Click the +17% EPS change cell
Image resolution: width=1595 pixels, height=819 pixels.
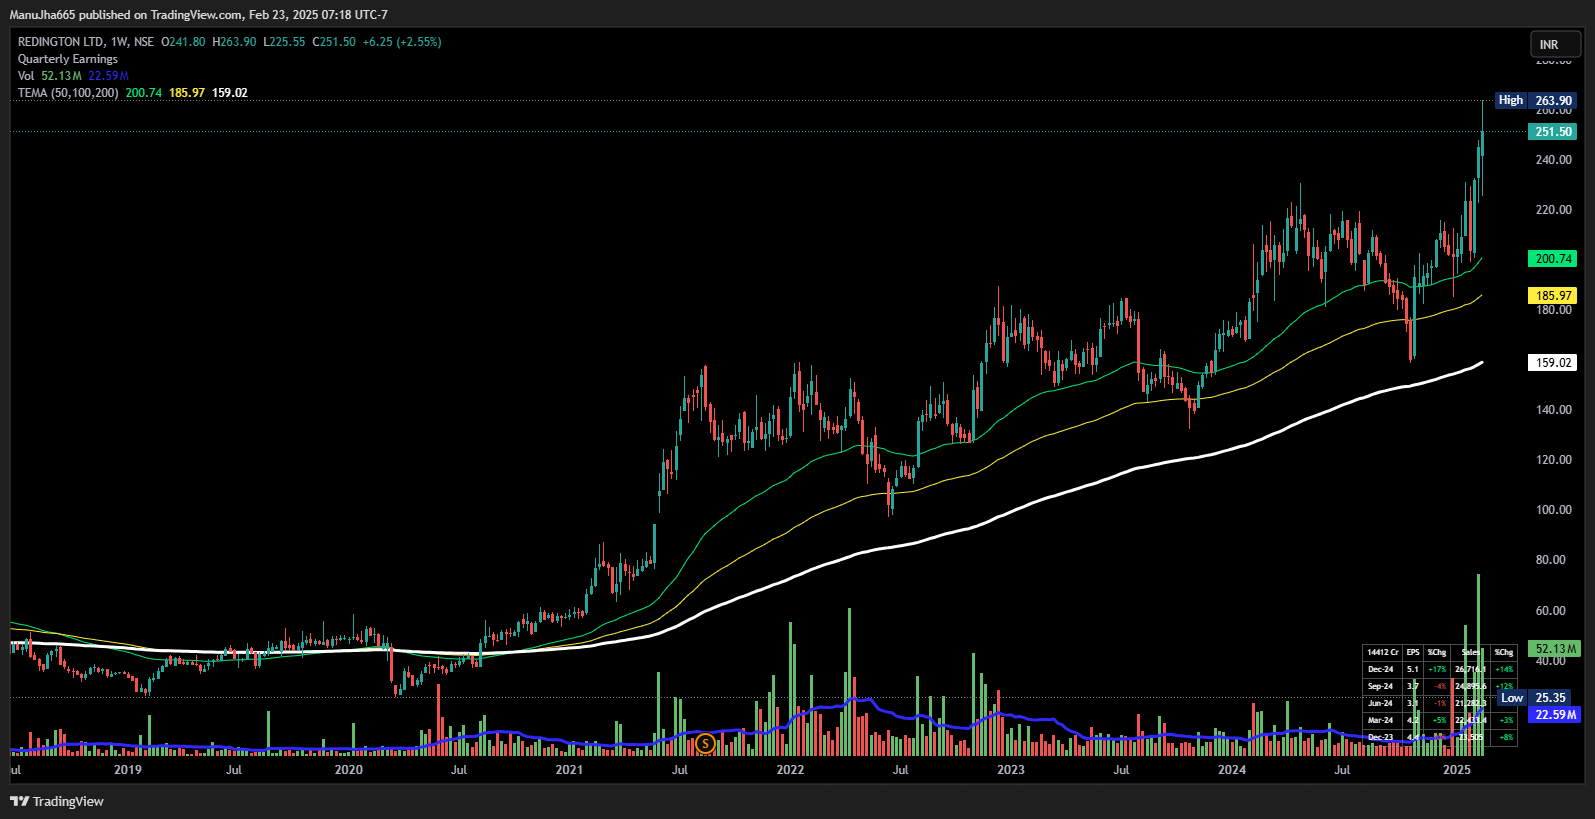click(1437, 669)
